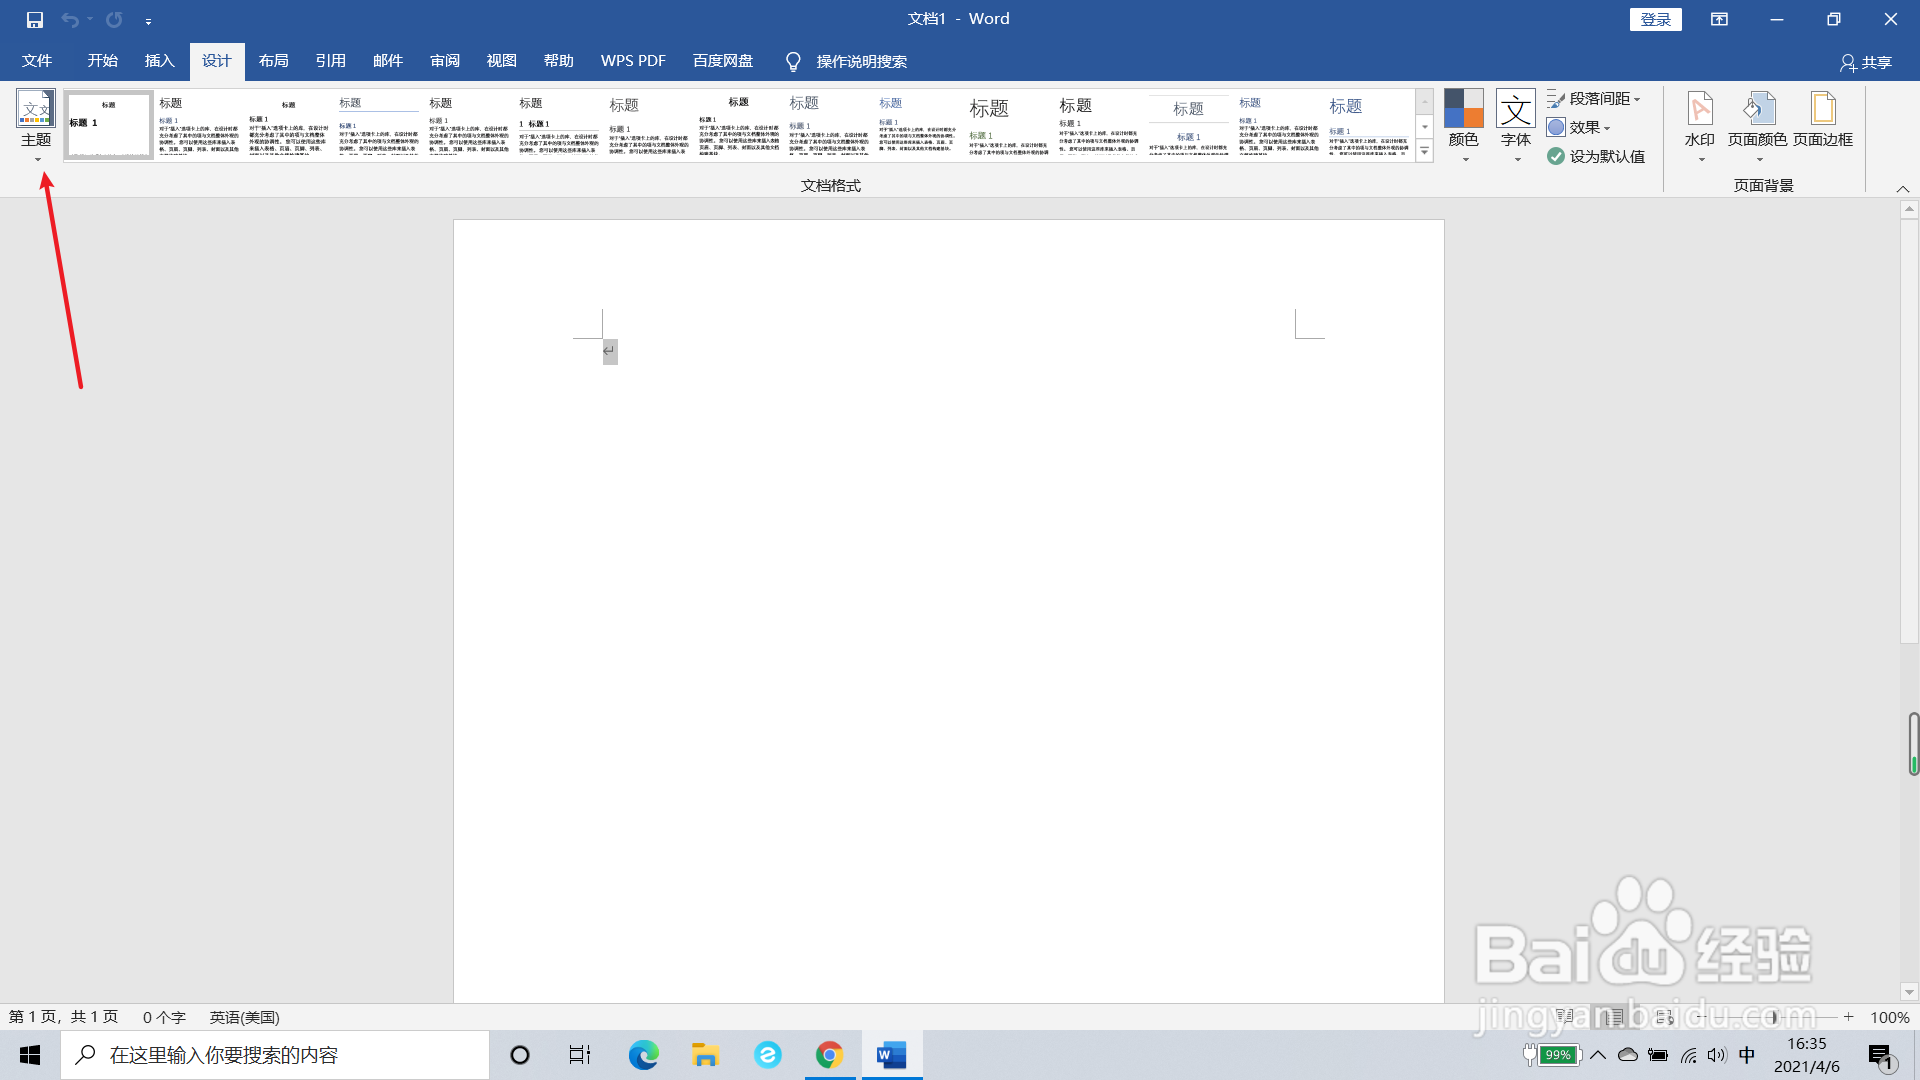This screenshot has height=1080, width=1920.
Task: Open the Layout (布局) tab
Action: [x=273, y=61]
